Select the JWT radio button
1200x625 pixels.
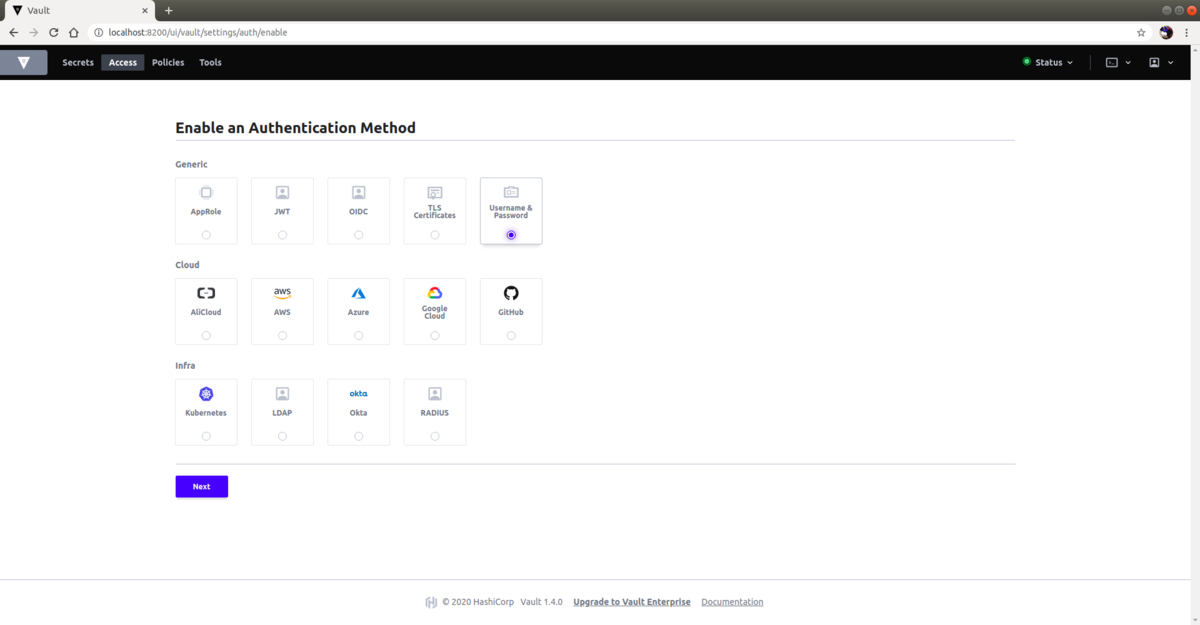[282, 235]
